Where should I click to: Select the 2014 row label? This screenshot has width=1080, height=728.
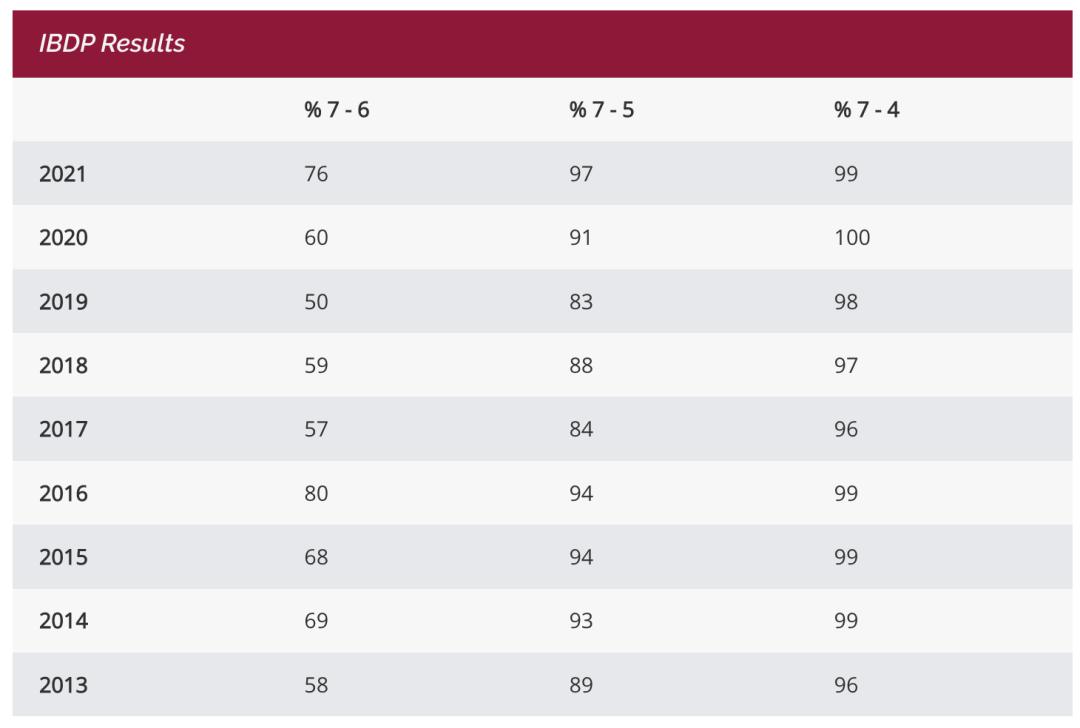[x=63, y=622]
